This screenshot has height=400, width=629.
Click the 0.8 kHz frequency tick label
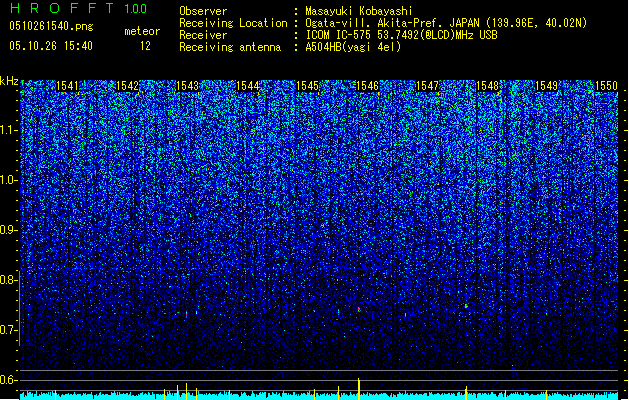(x=8, y=280)
